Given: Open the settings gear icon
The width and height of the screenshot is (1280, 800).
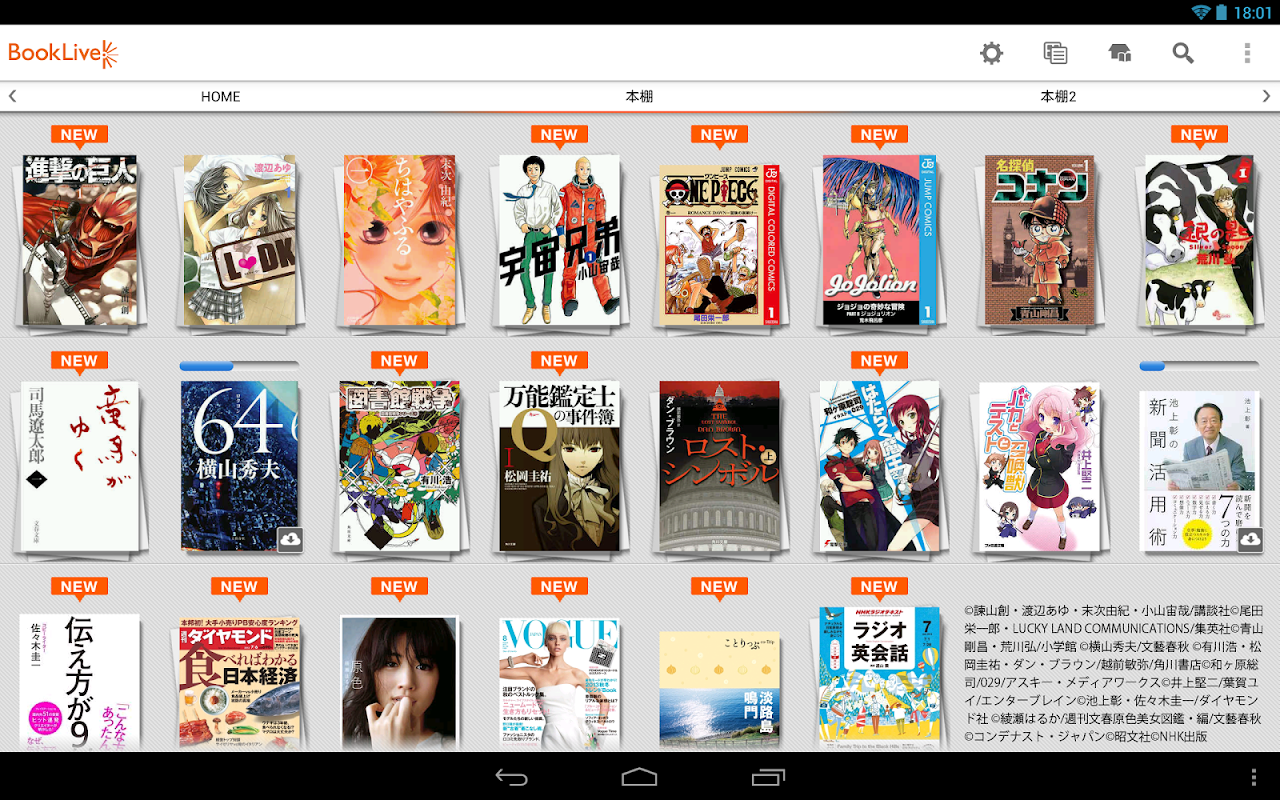Looking at the screenshot, I should click(x=991, y=53).
